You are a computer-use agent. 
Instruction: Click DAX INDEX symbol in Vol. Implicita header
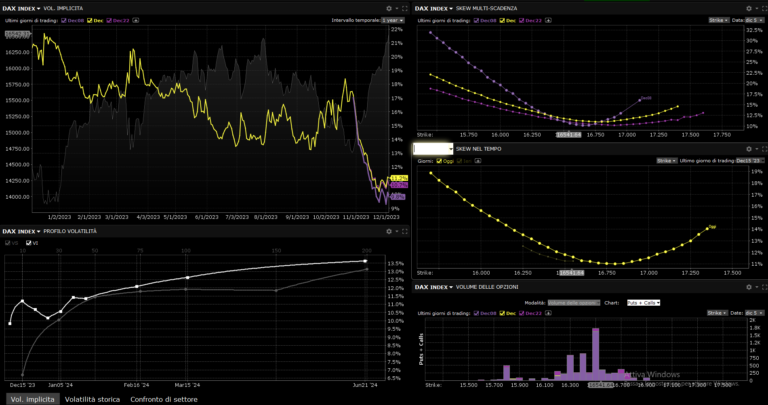[20, 8]
